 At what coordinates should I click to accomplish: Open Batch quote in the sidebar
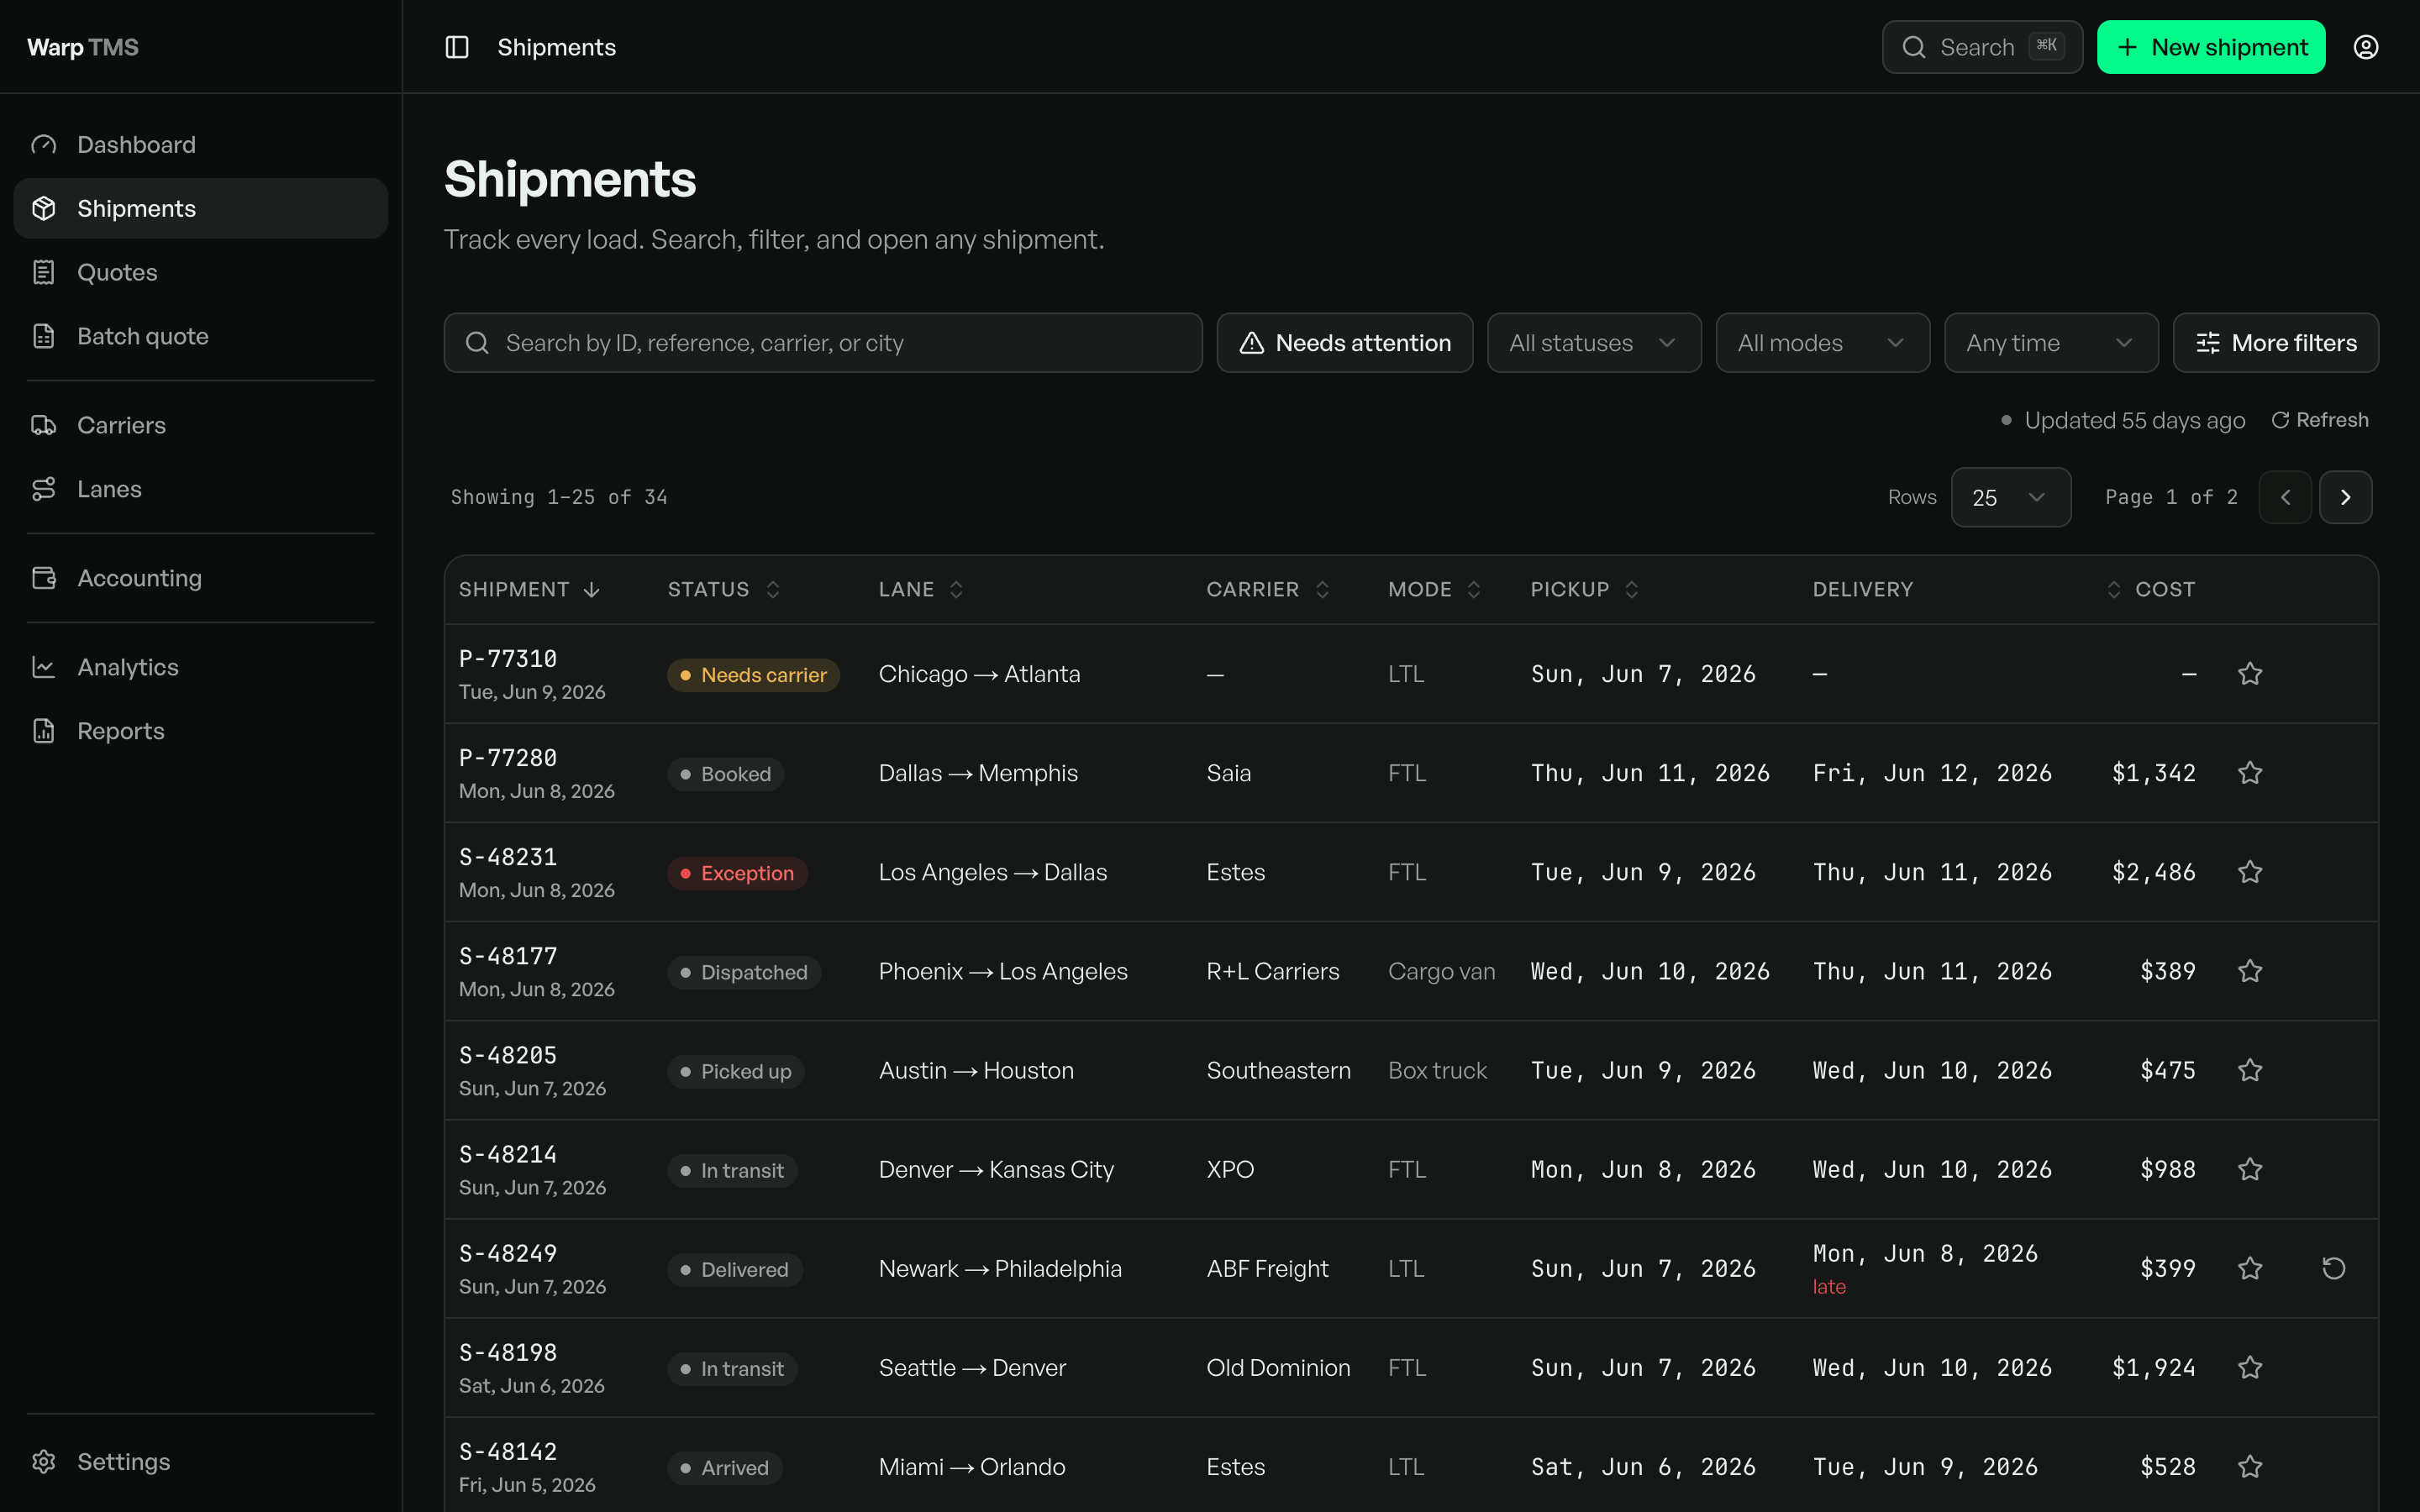[x=200, y=336]
